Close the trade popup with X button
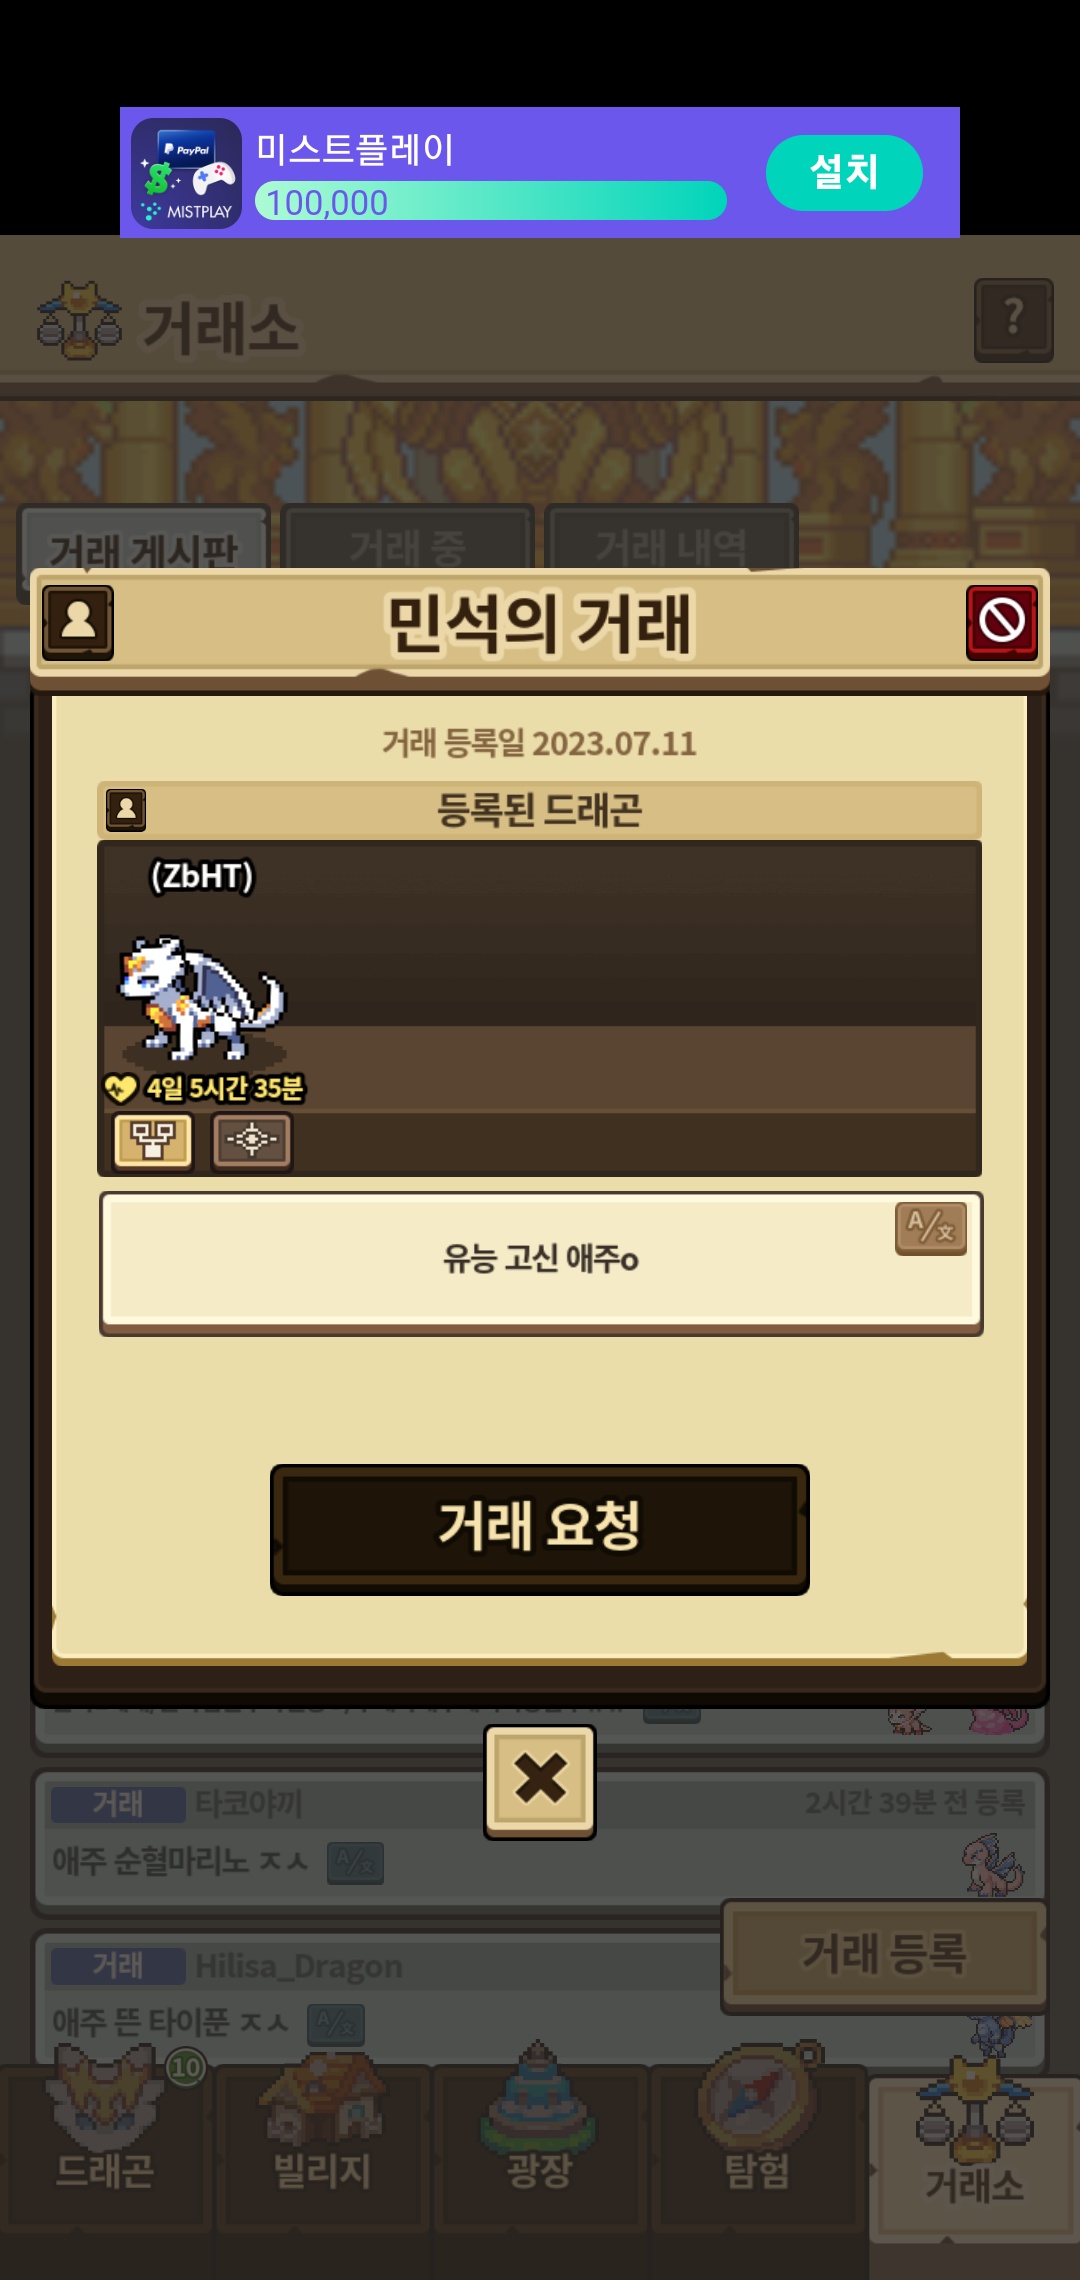This screenshot has height=2280, width=1080. pyautogui.click(x=540, y=1781)
